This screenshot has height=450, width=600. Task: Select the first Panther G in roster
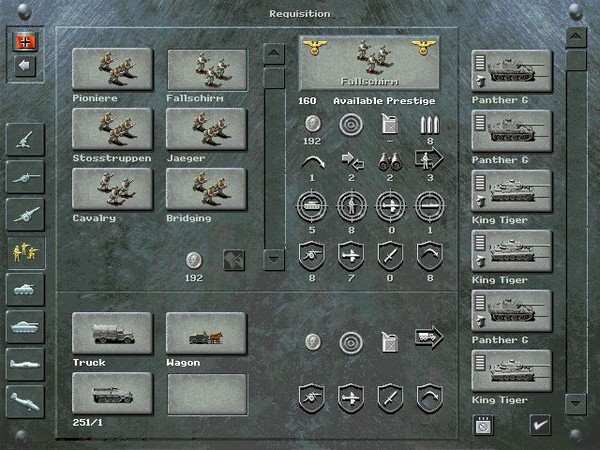511,70
